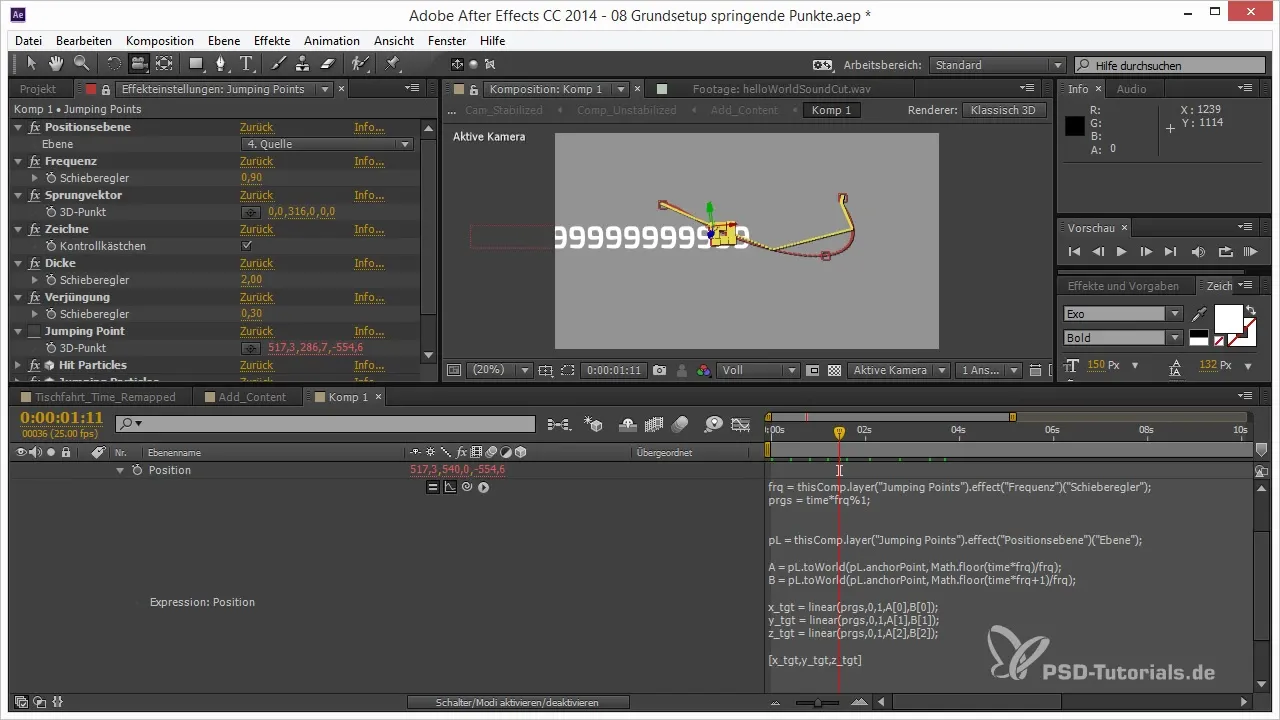The height and width of the screenshot is (720, 1280).
Task: Toggle the Kontrollkästchen checkbox under Zeichne
Action: (247, 246)
